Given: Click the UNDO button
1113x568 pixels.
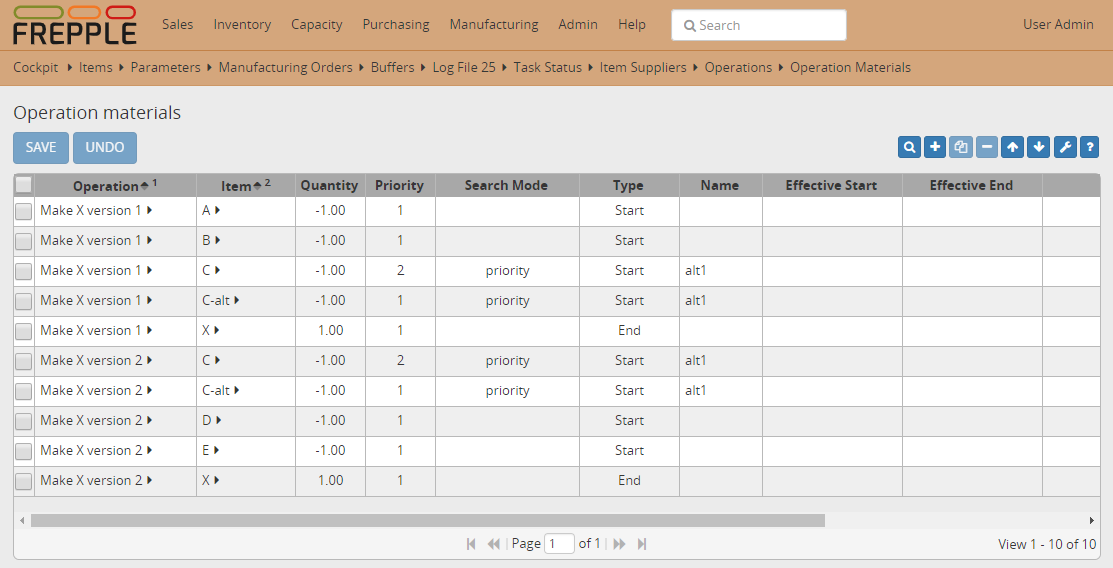Looking at the screenshot, I should 105,148.
